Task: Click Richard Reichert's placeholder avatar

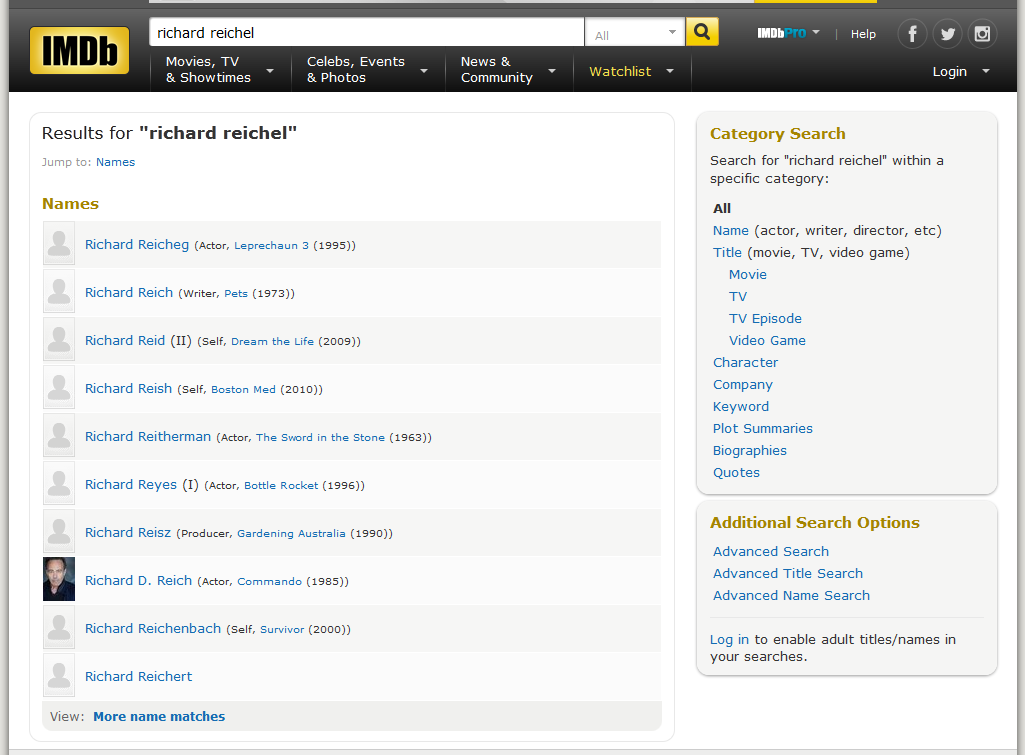Action: coord(59,675)
